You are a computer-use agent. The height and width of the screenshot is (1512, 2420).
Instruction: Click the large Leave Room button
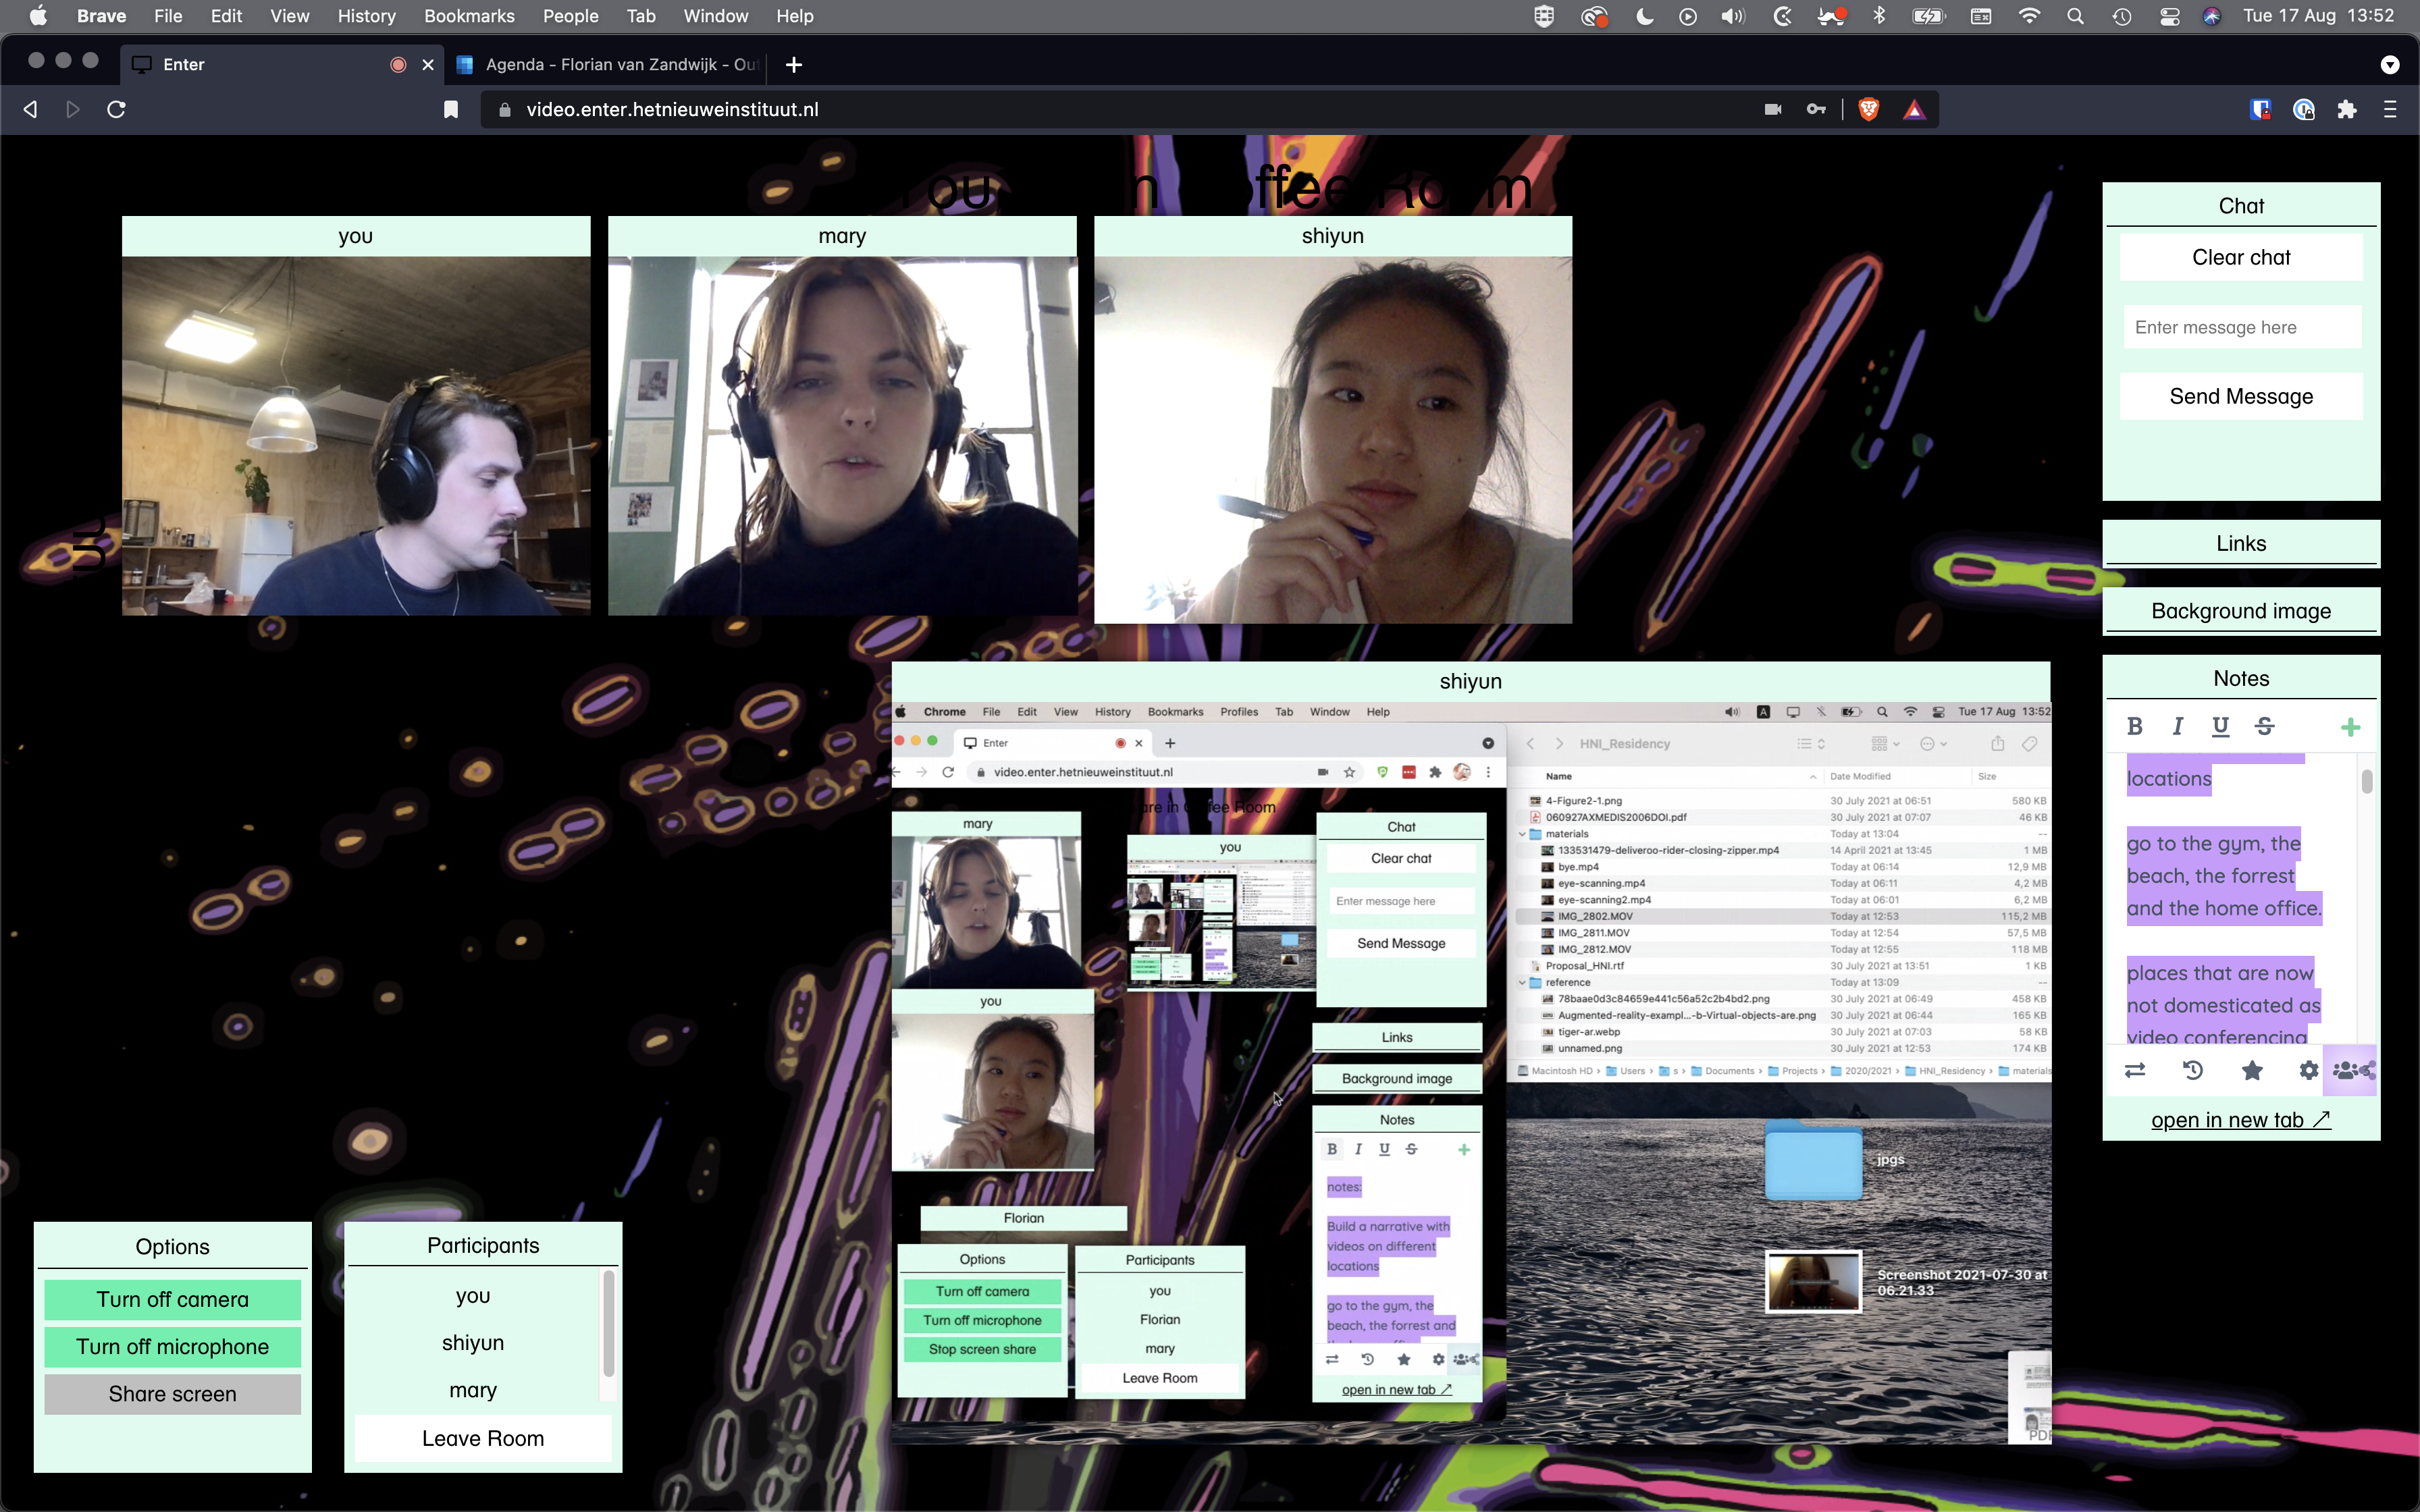point(483,1438)
